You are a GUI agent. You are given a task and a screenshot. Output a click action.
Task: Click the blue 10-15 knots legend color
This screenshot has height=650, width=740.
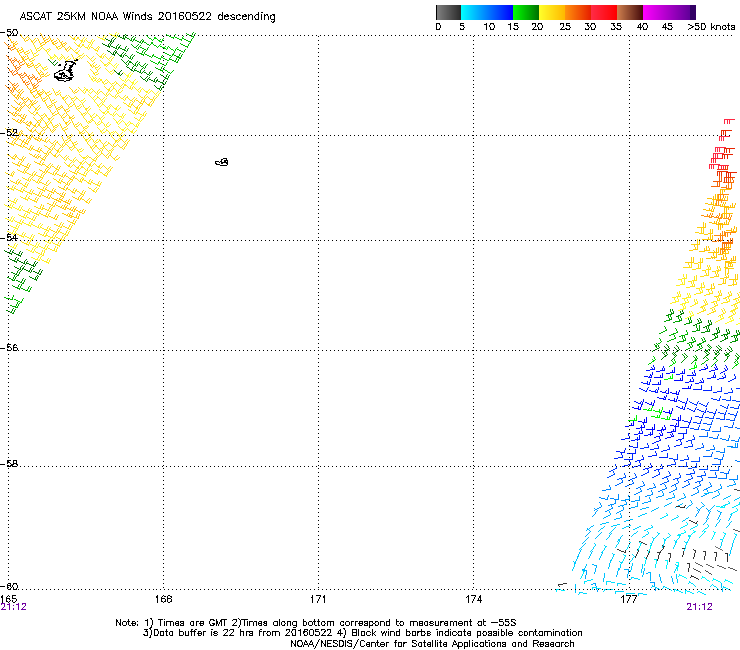500,12
